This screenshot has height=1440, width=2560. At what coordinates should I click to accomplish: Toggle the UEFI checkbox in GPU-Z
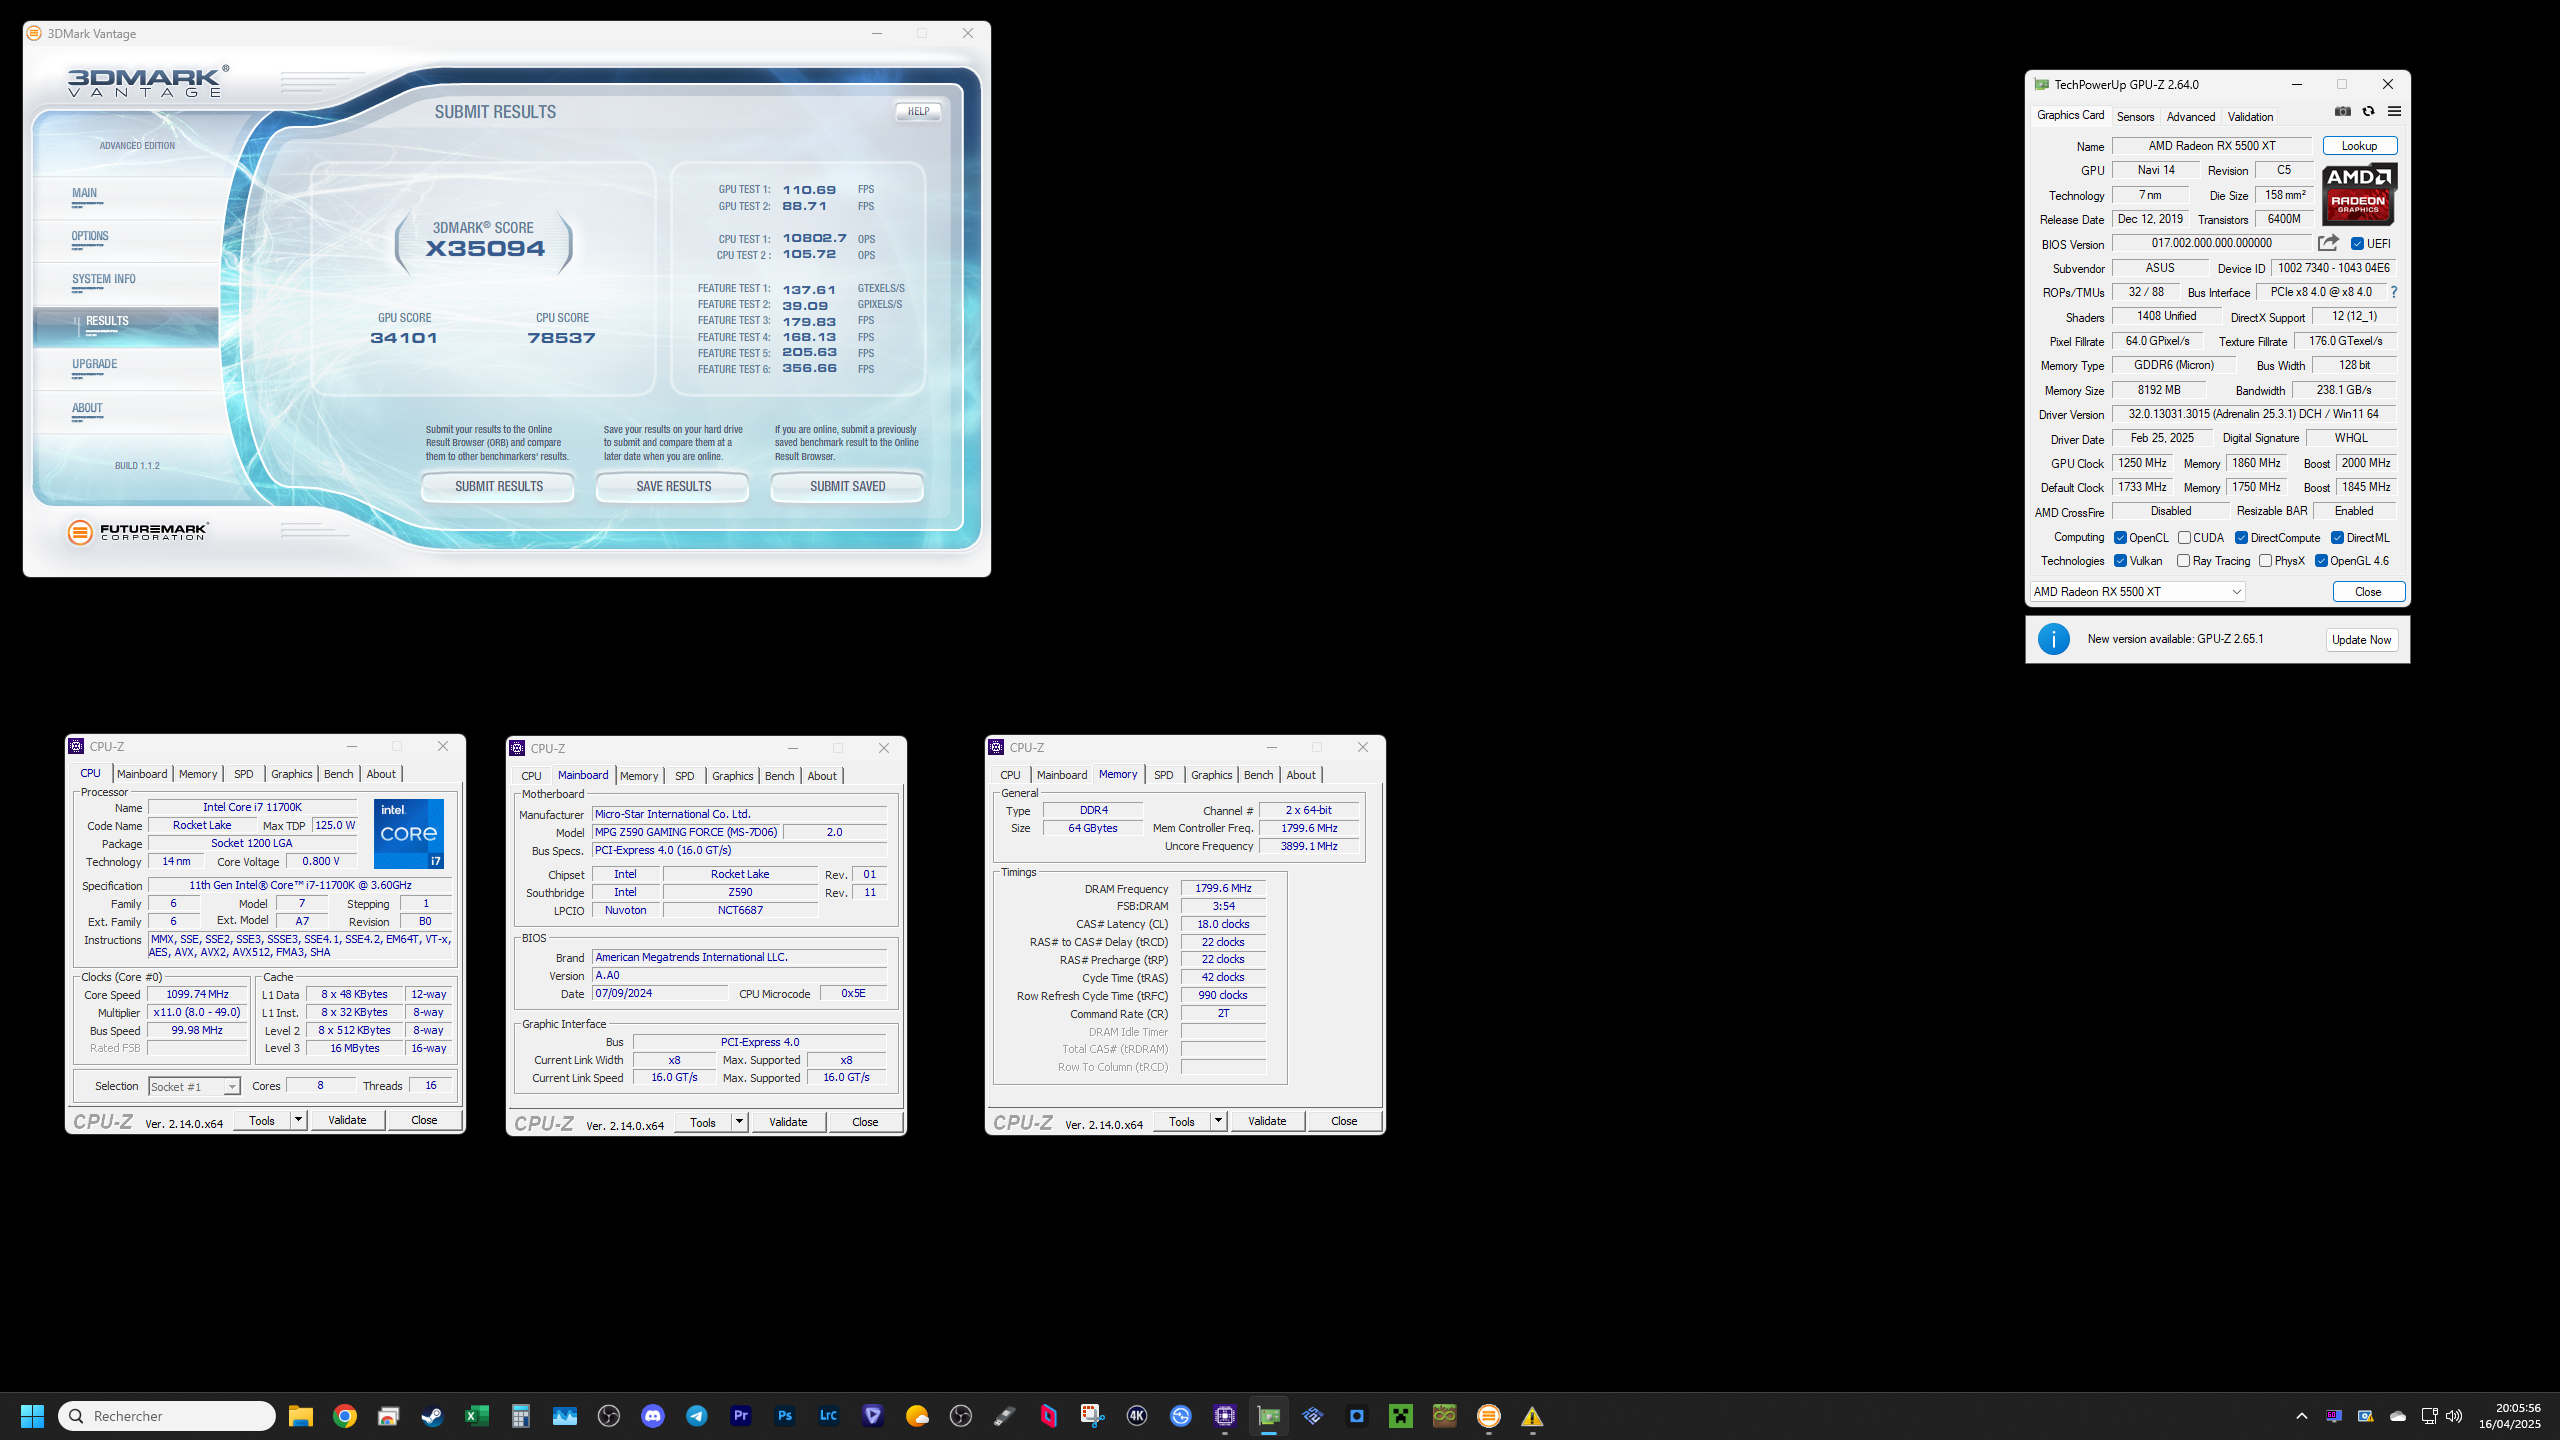[2357, 244]
